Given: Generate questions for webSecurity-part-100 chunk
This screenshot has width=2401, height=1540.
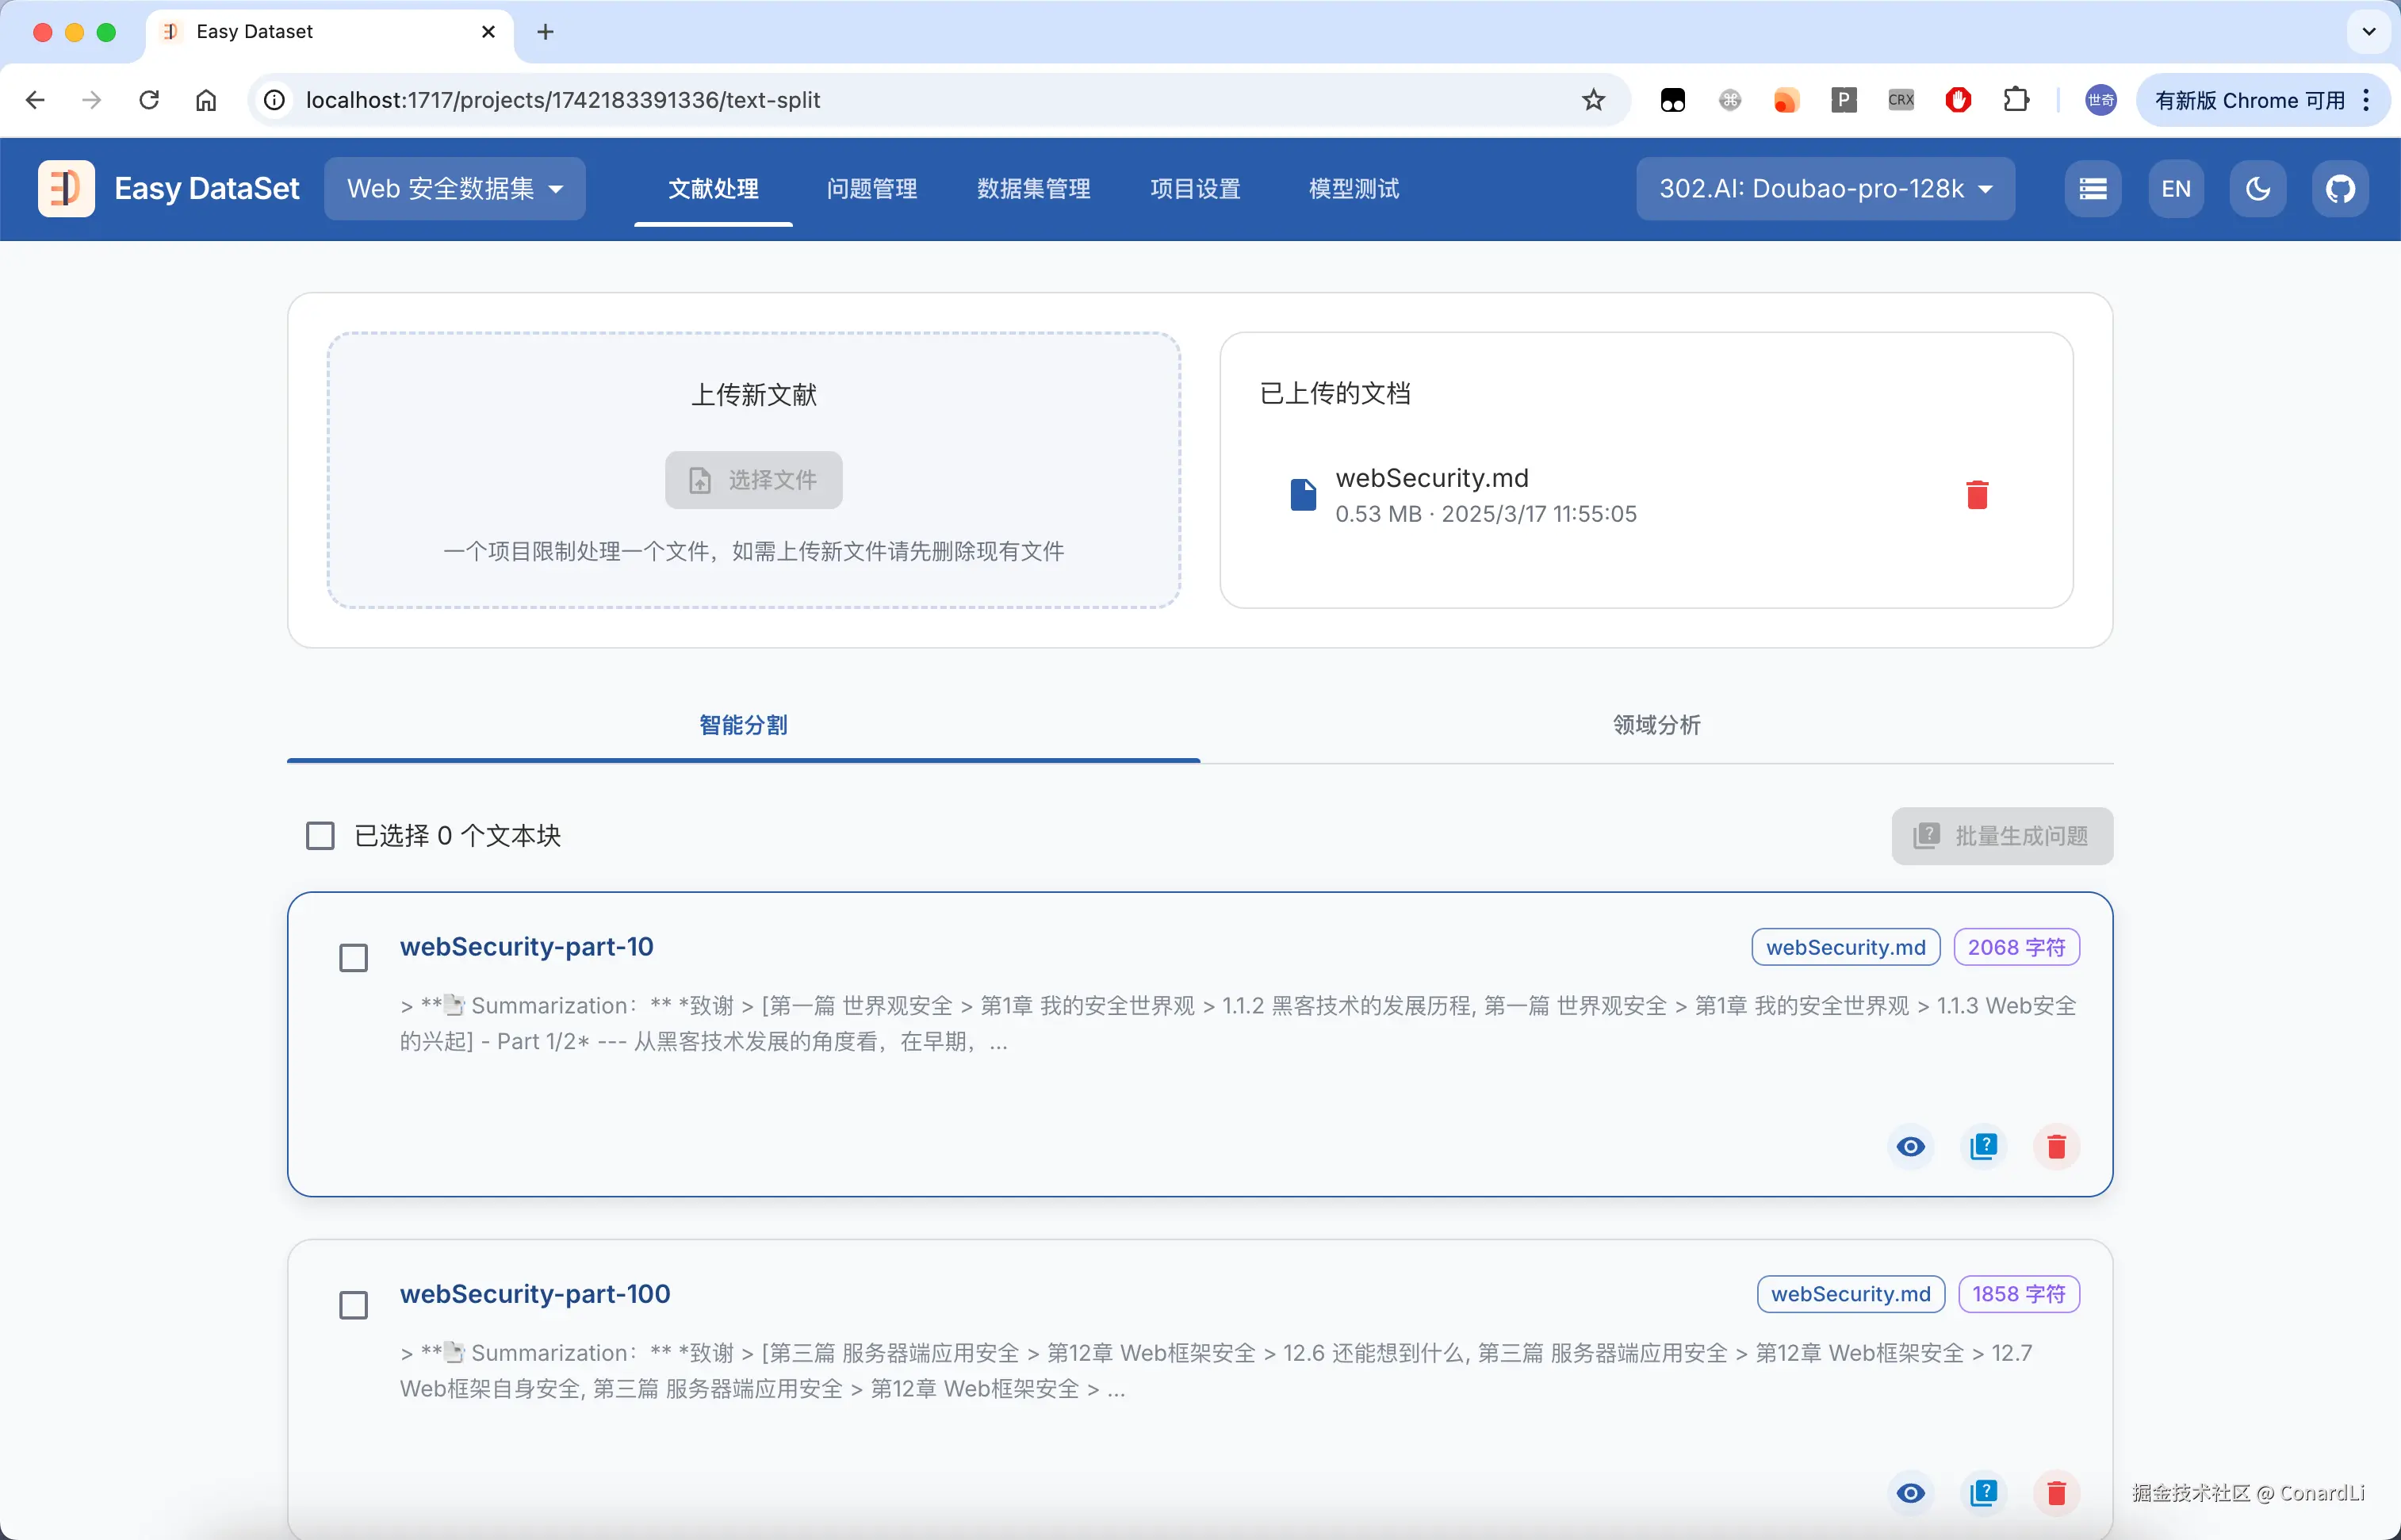Looking at the screenshot, I should 1983,1493.
